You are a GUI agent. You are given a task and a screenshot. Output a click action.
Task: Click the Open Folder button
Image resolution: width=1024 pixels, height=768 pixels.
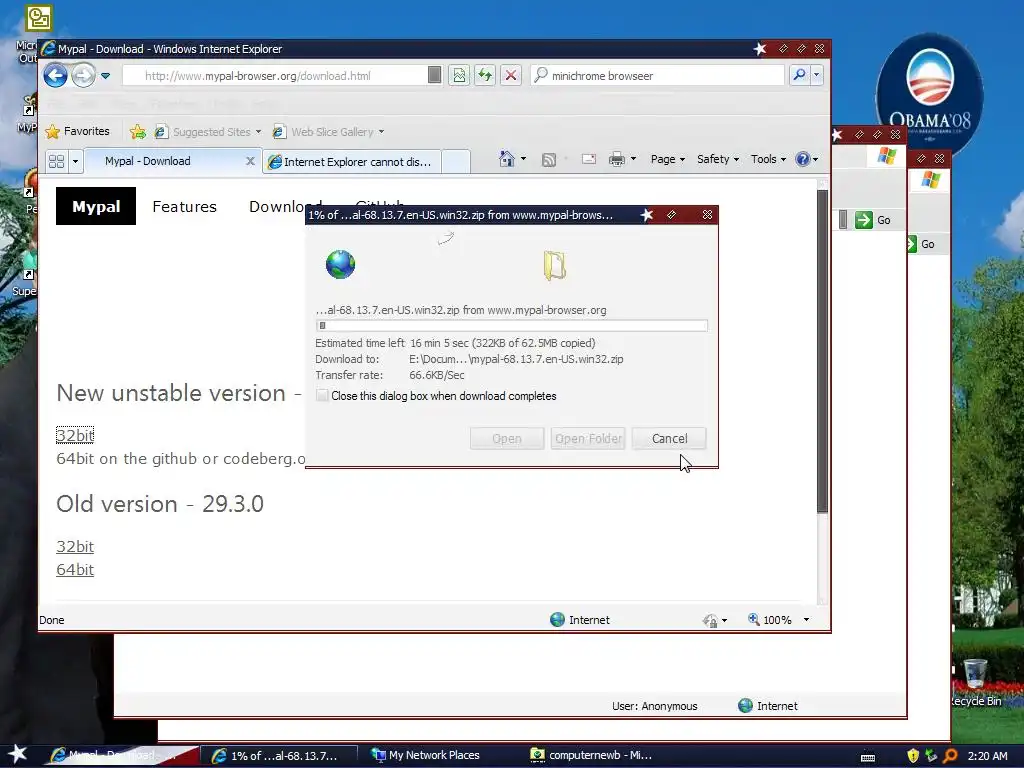pos(588,439)
